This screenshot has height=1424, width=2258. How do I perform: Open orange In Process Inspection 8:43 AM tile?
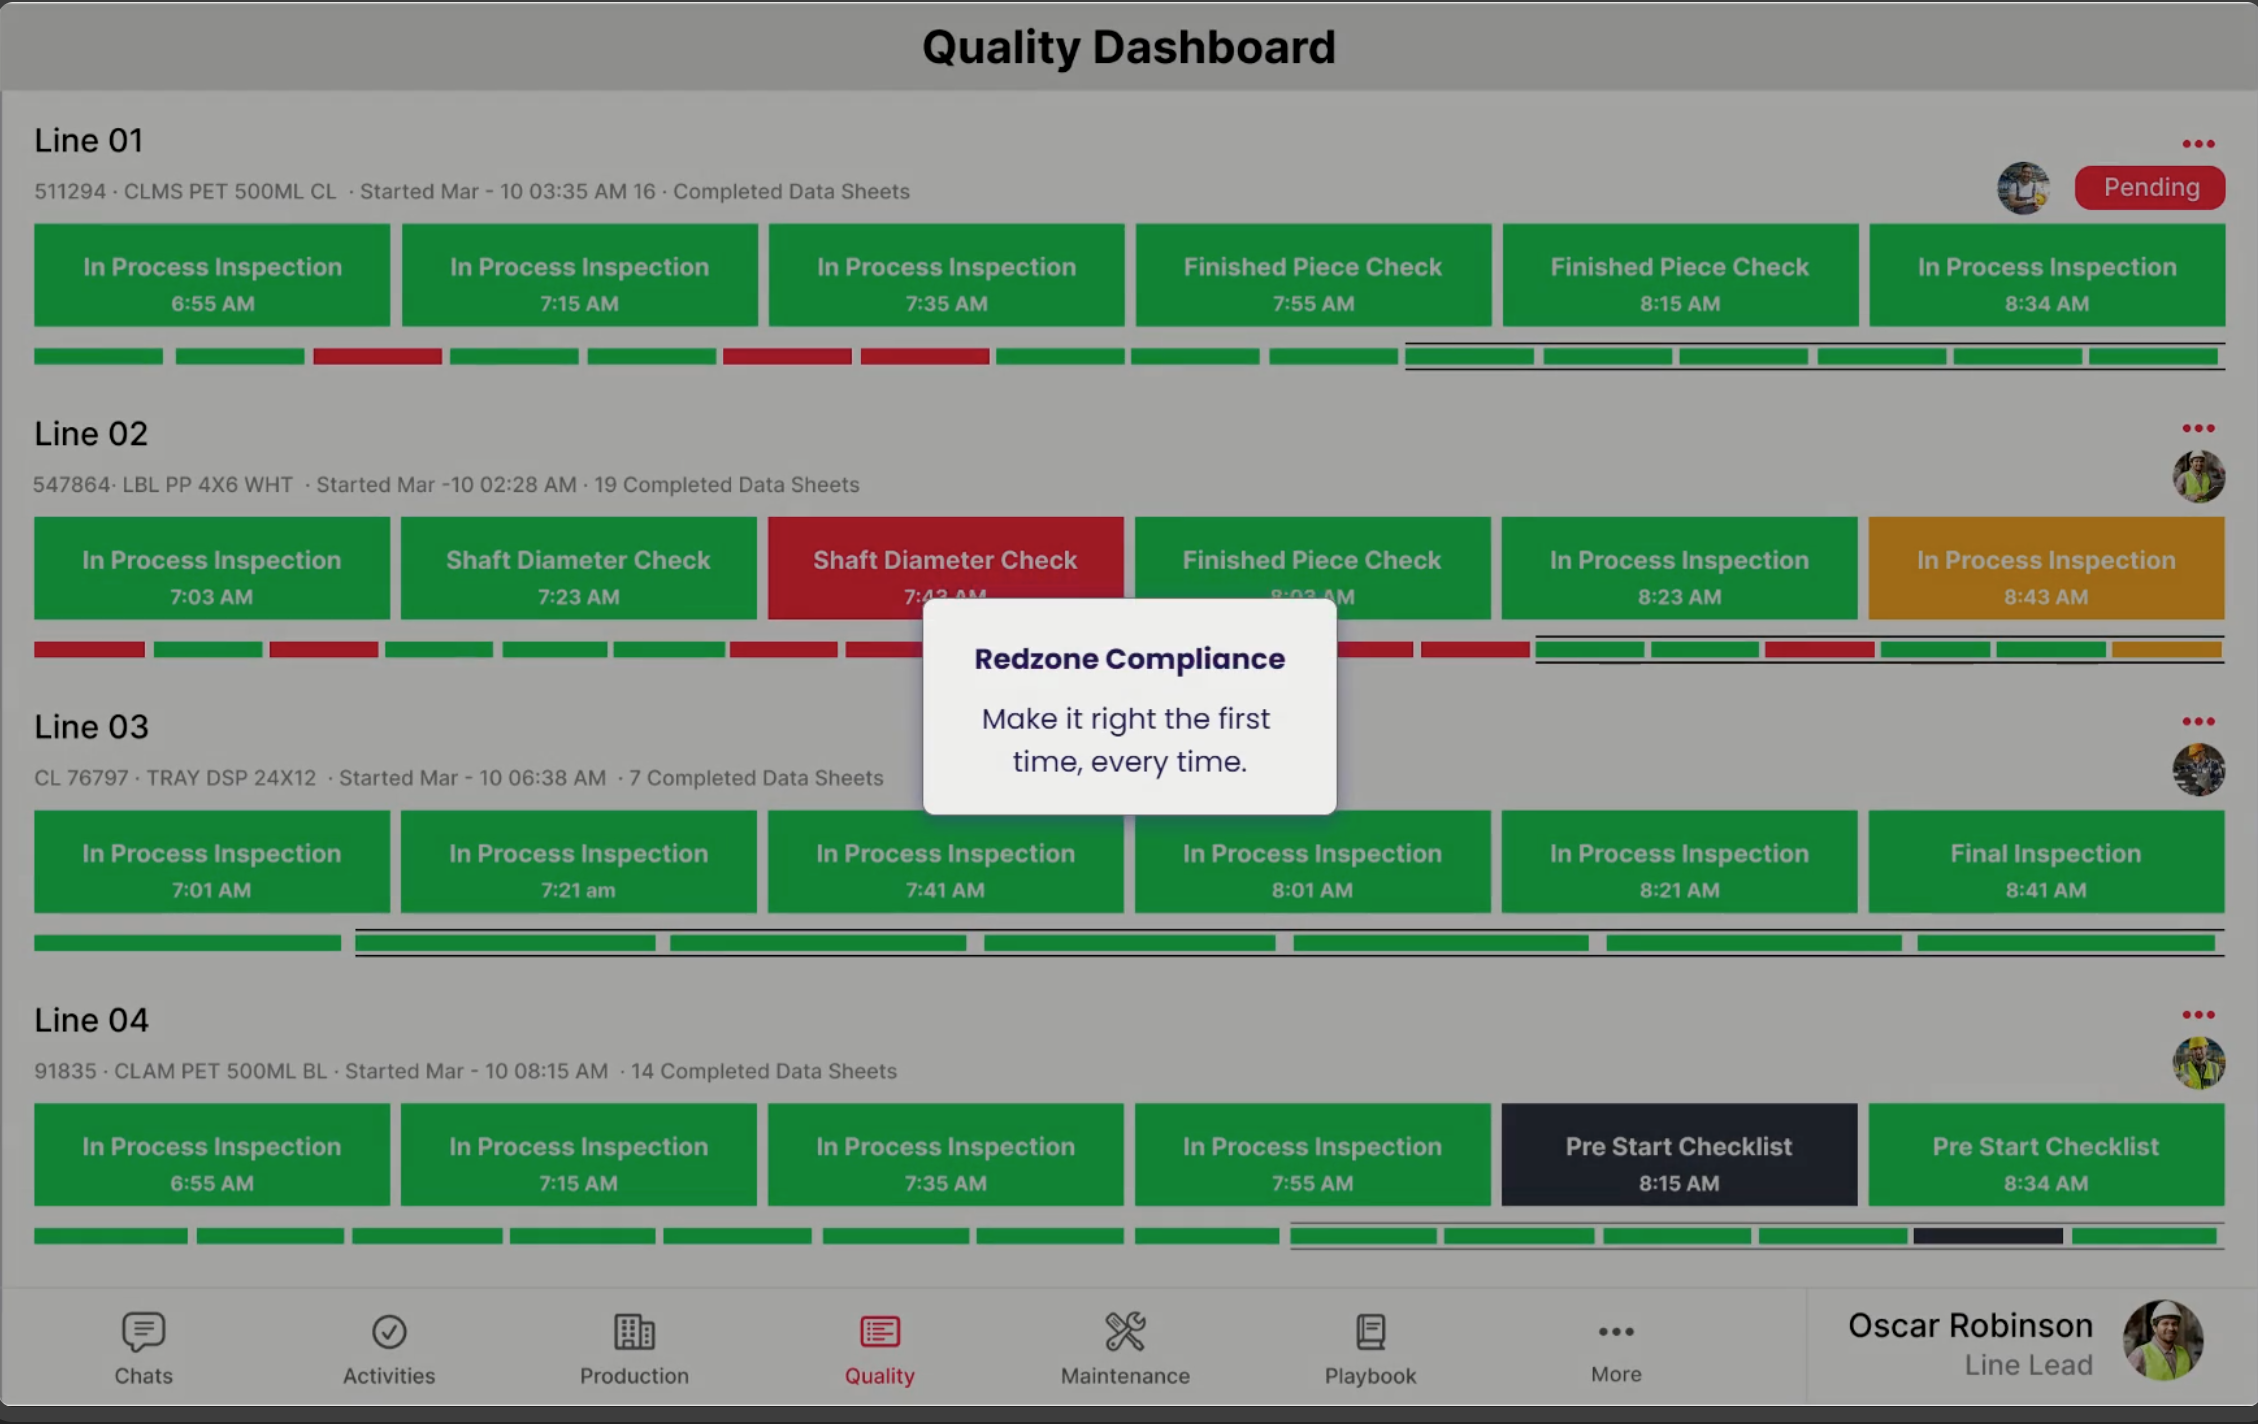point(2046,568)
